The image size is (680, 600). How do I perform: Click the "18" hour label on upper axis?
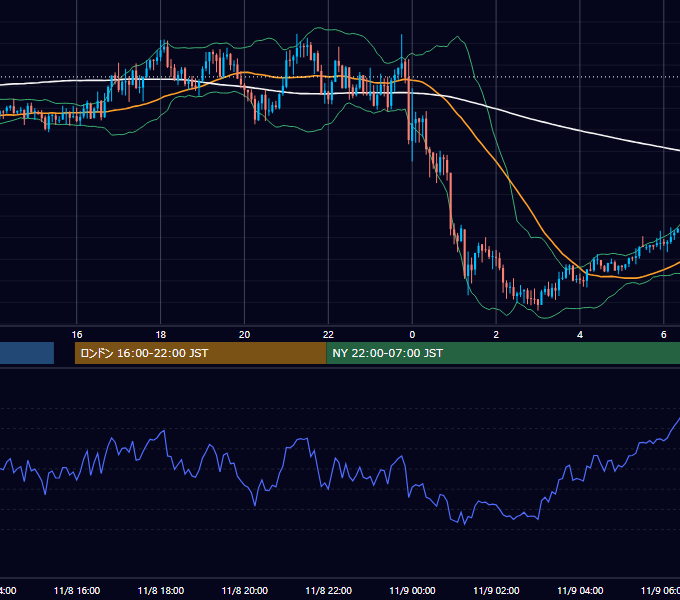(160, 335)
